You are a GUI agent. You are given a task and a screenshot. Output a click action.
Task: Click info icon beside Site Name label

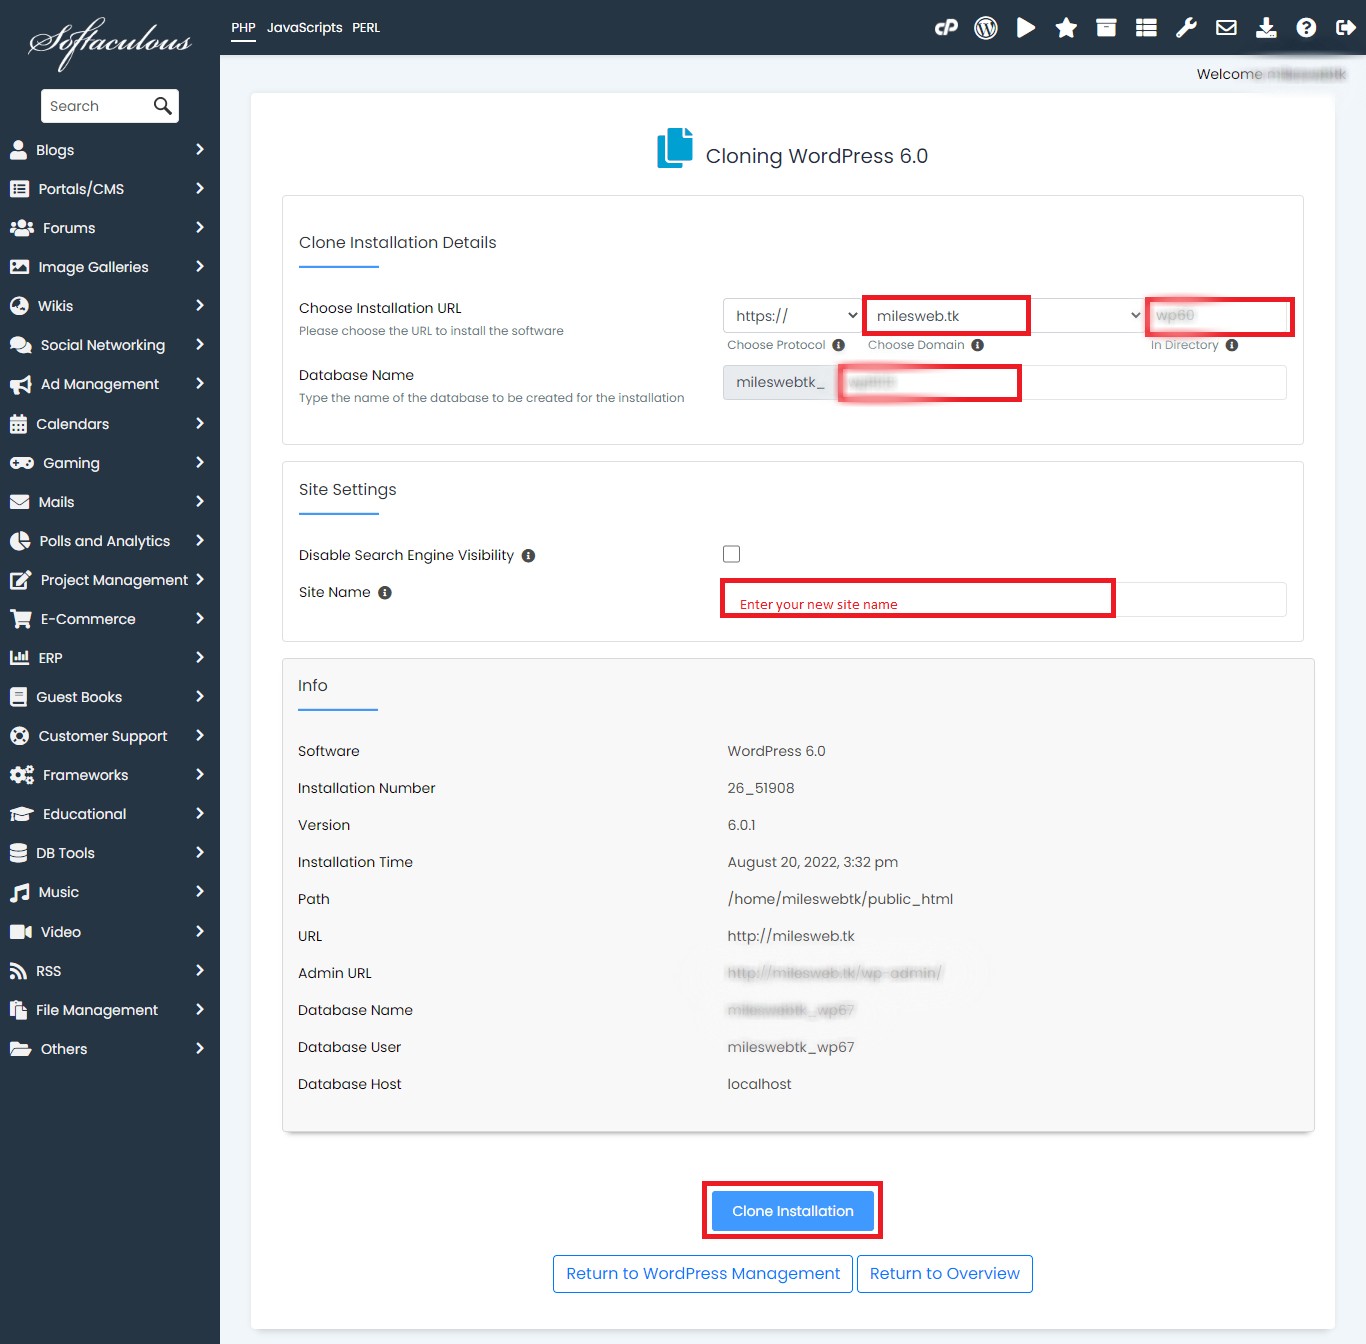(385, 593)
